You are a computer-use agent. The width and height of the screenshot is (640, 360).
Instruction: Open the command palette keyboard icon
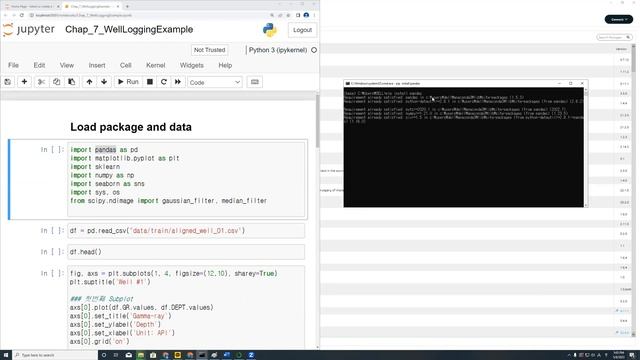pyautogui.click(x=255, y=82)
